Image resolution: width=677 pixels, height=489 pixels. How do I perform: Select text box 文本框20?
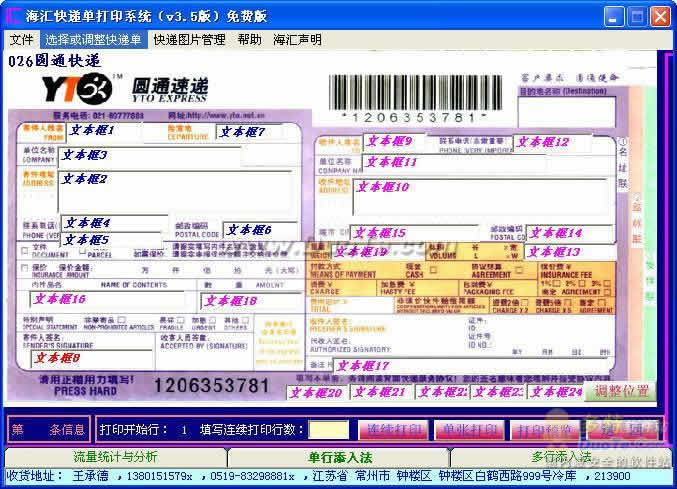317,393
